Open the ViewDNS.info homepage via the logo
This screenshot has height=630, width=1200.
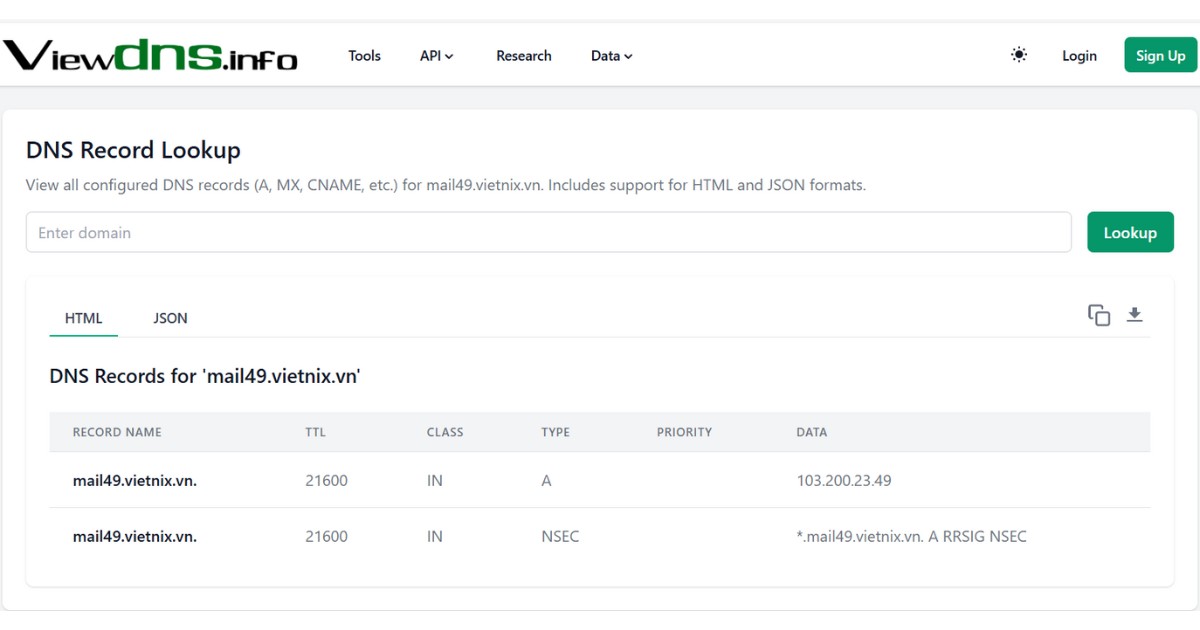point(150,57)
